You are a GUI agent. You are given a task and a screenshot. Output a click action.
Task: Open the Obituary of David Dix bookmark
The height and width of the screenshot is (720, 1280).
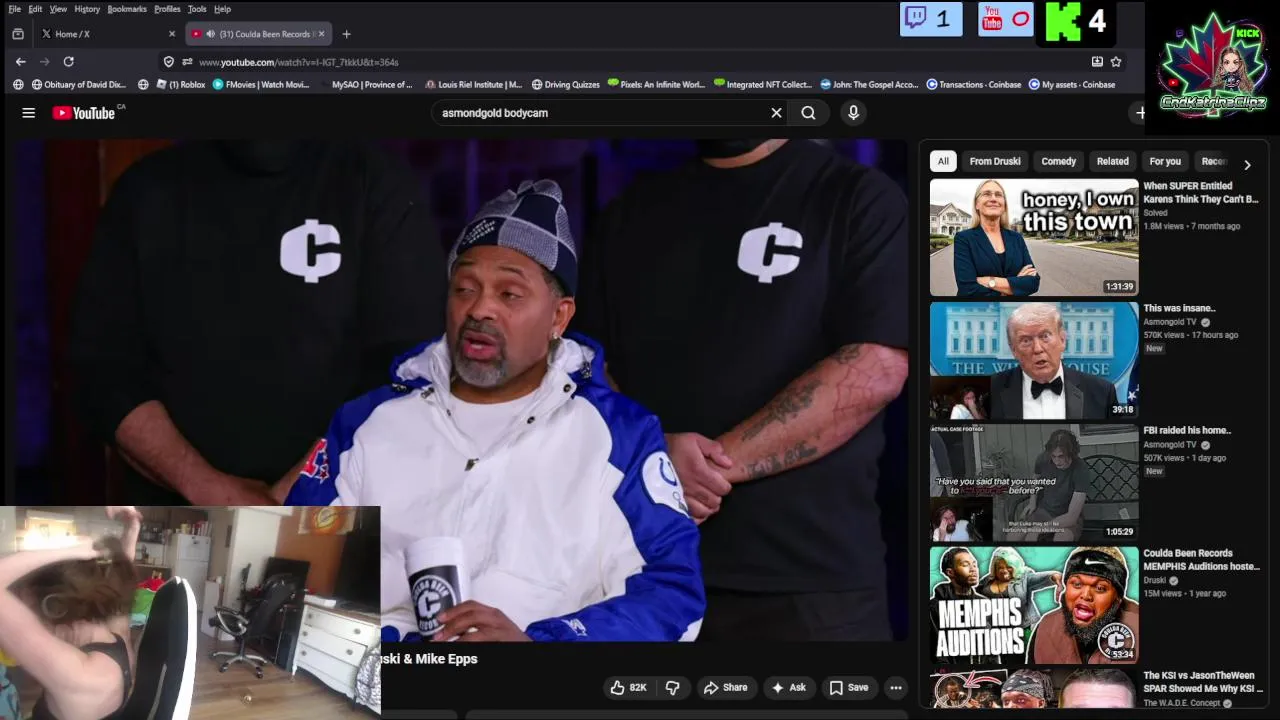click(x=79, y=85)
